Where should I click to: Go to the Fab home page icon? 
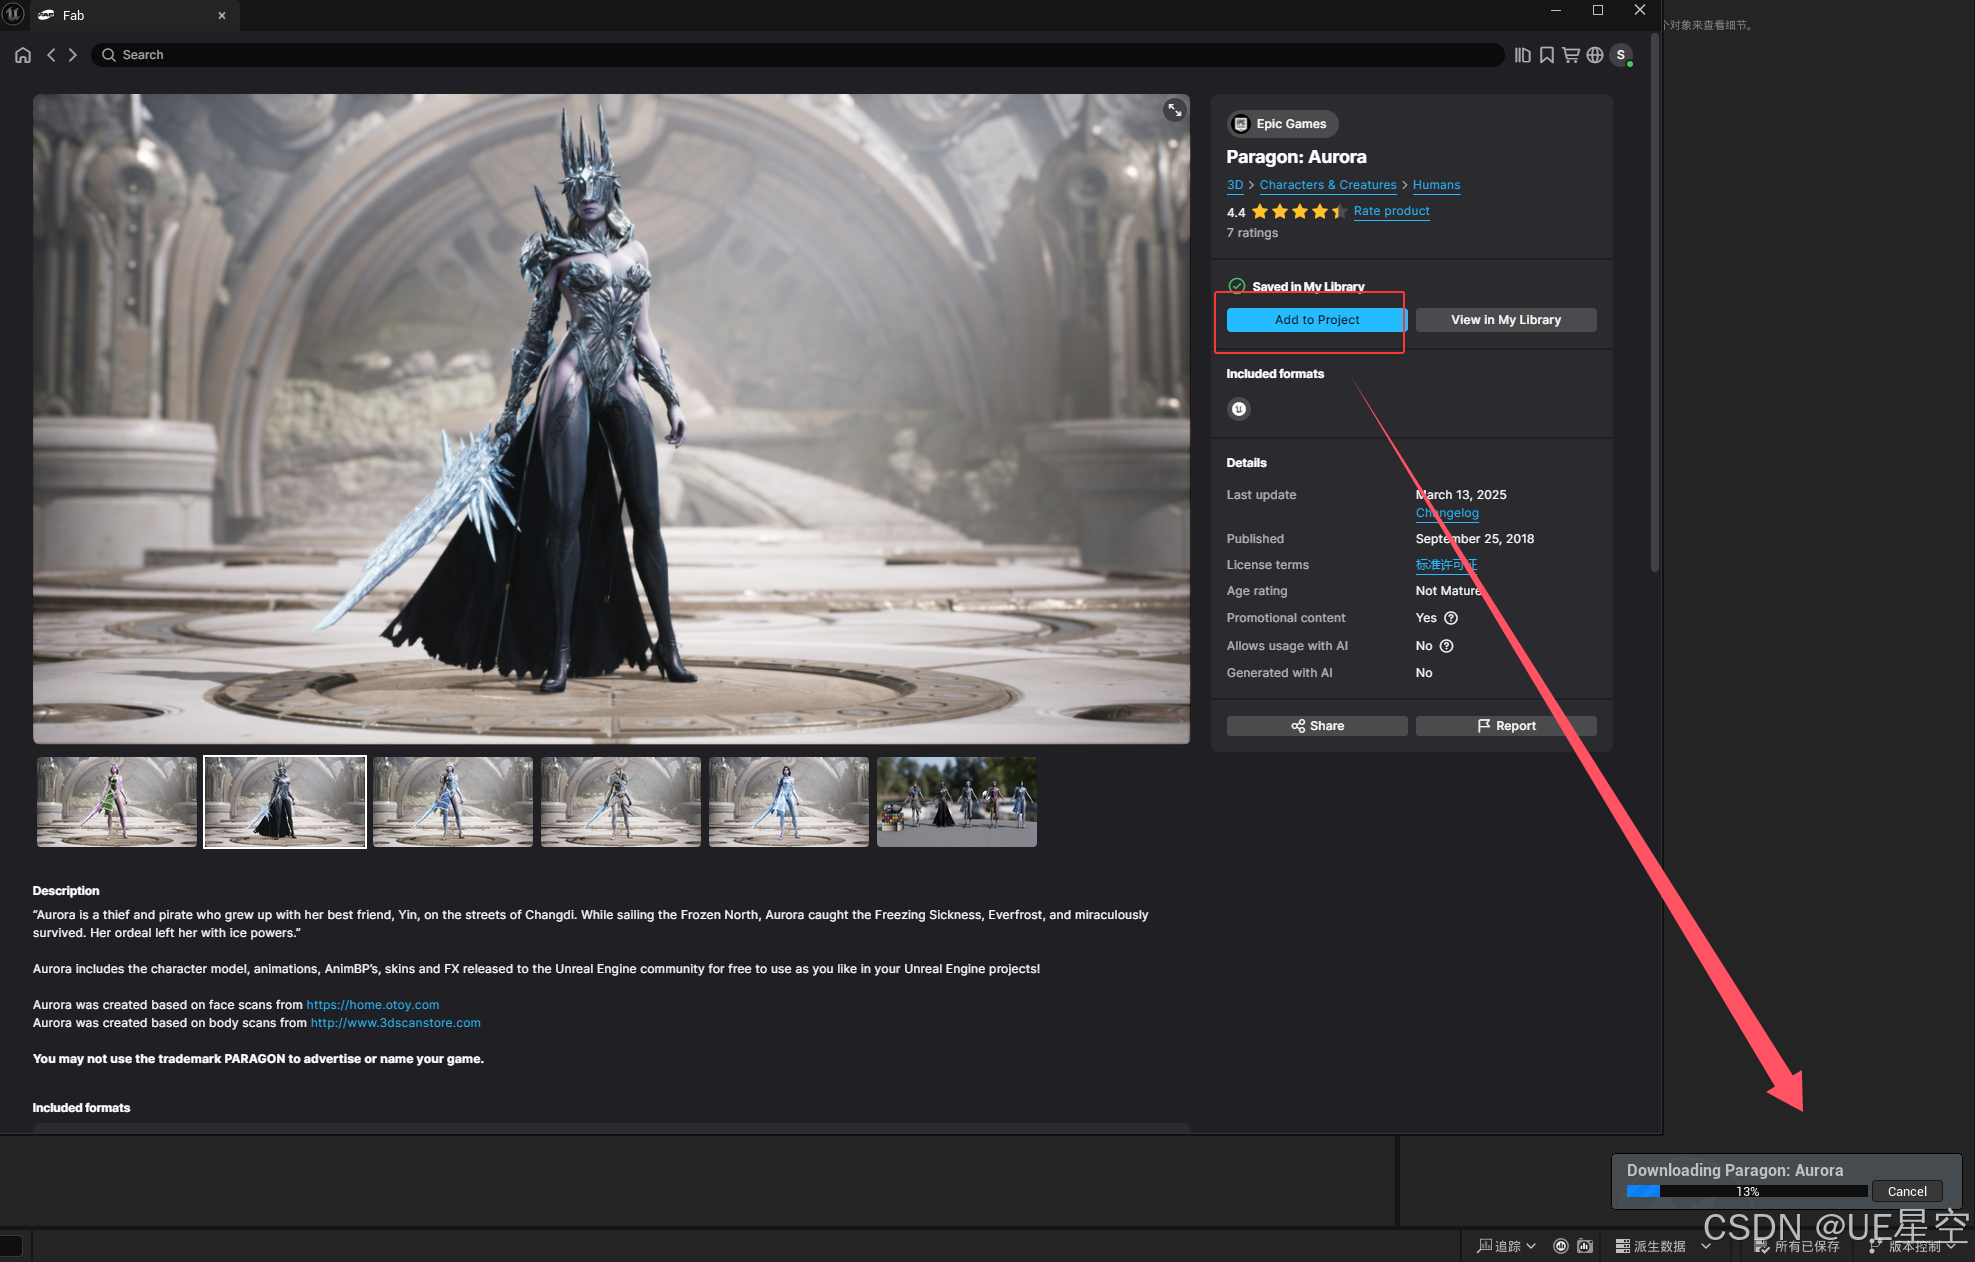coord(23,55)
